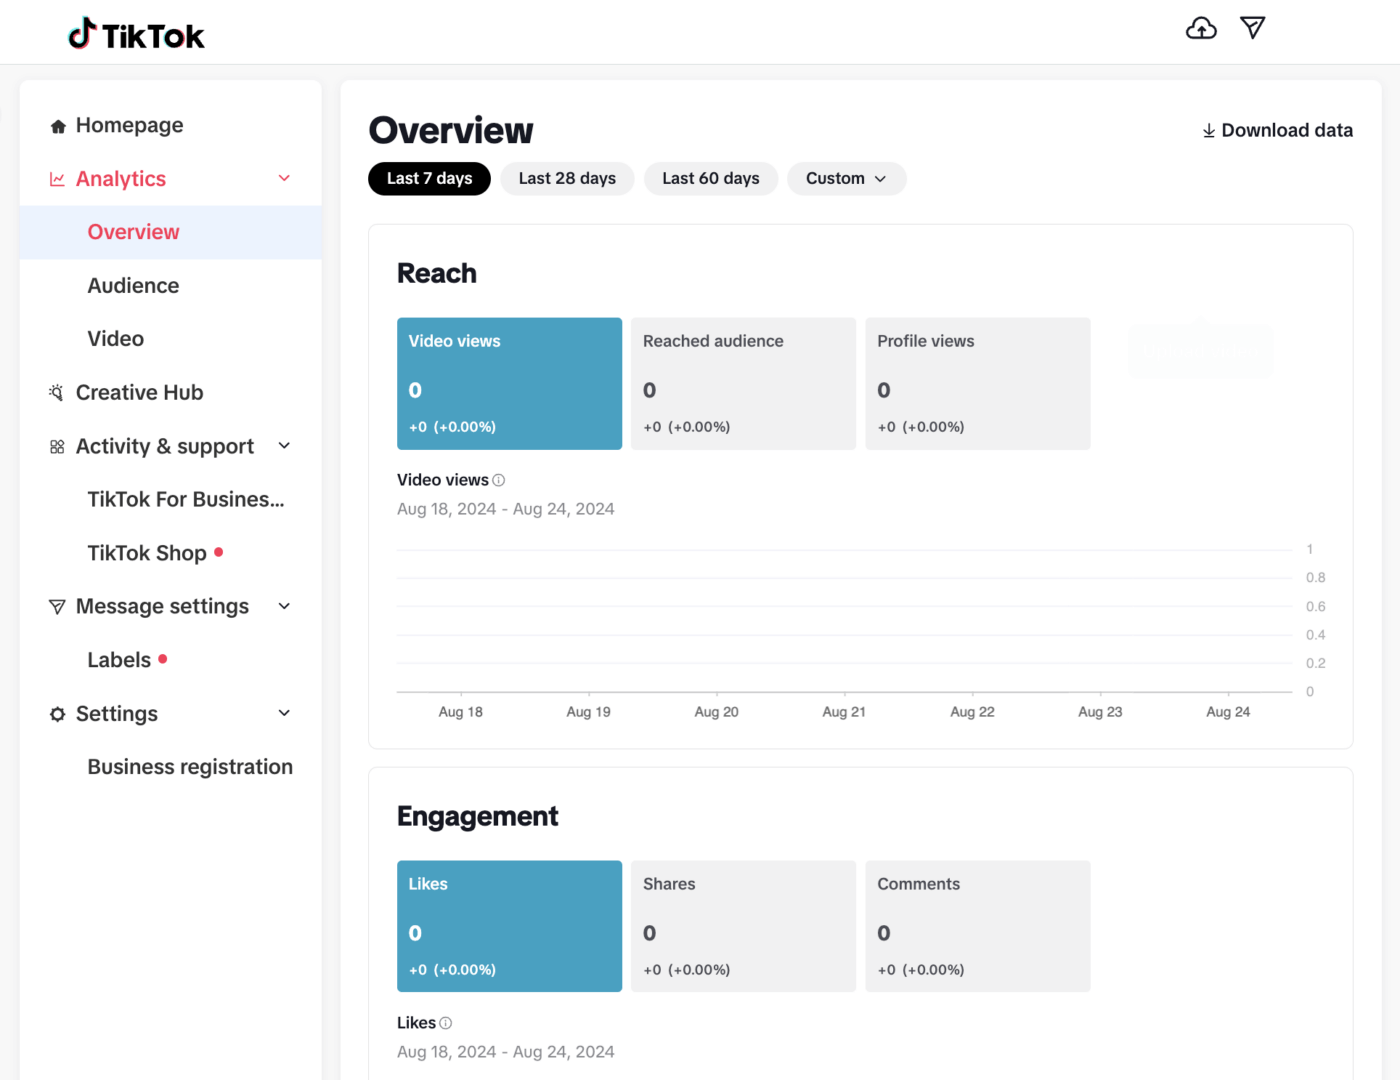
Task: Click the Download data link
Action: click(1277, 130)
